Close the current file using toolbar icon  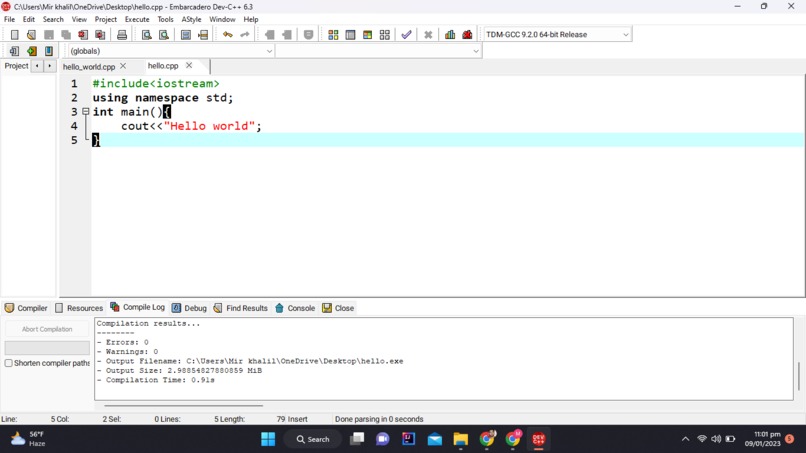83,34
